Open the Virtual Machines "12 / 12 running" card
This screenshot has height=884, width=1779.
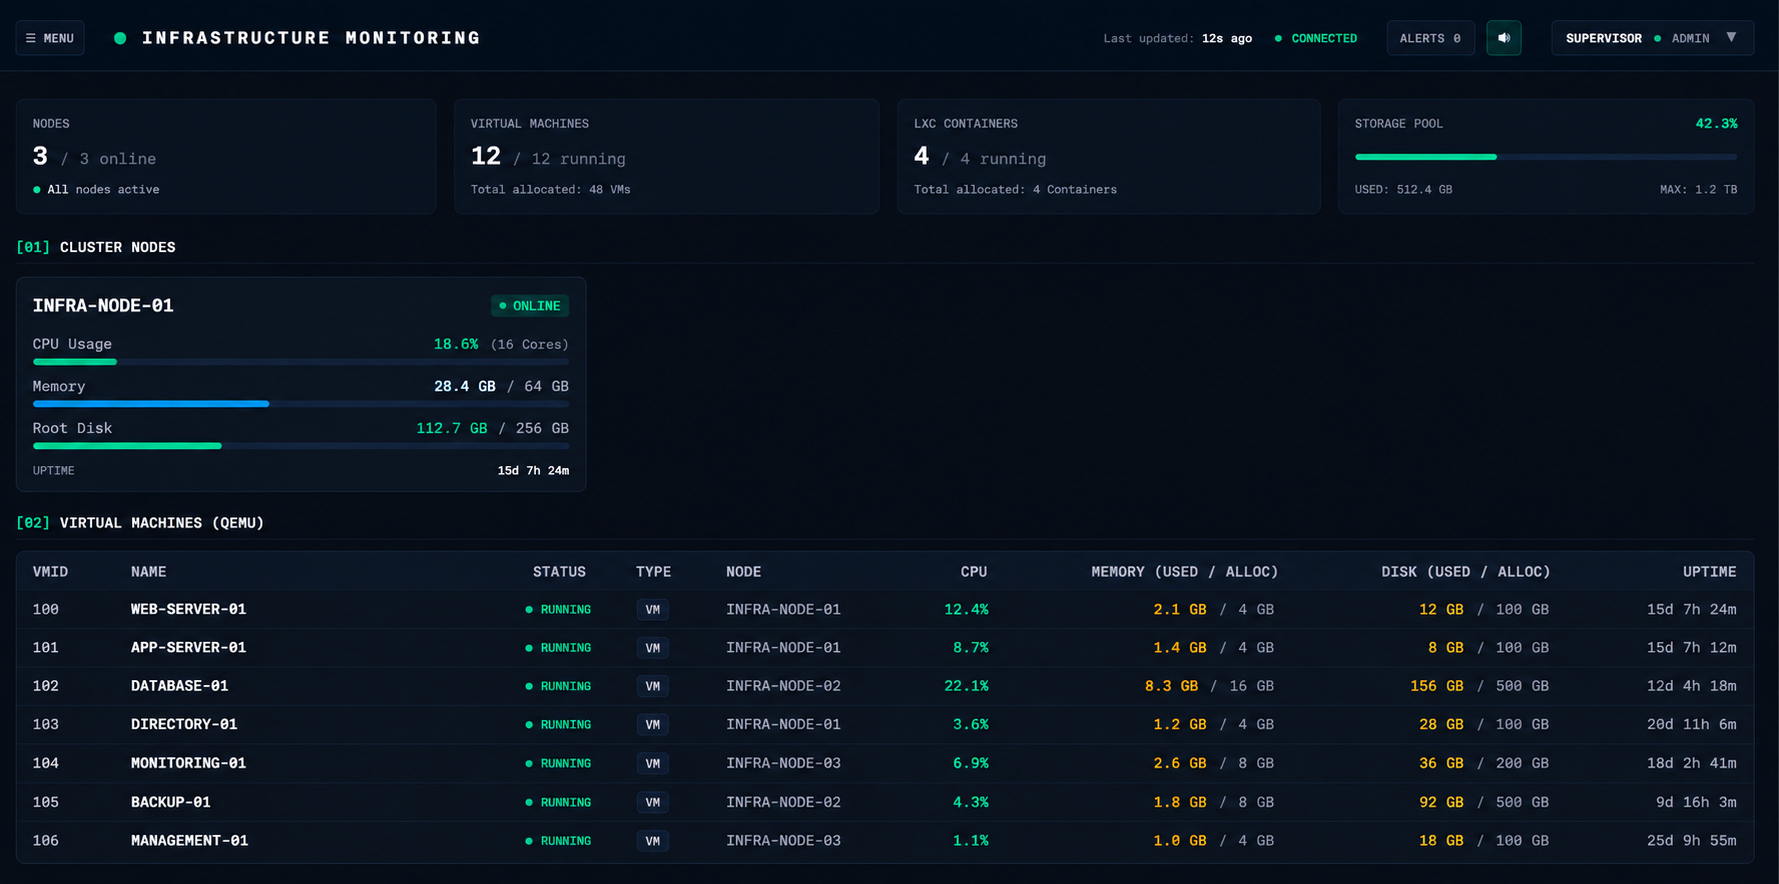(x=667, y=156)
